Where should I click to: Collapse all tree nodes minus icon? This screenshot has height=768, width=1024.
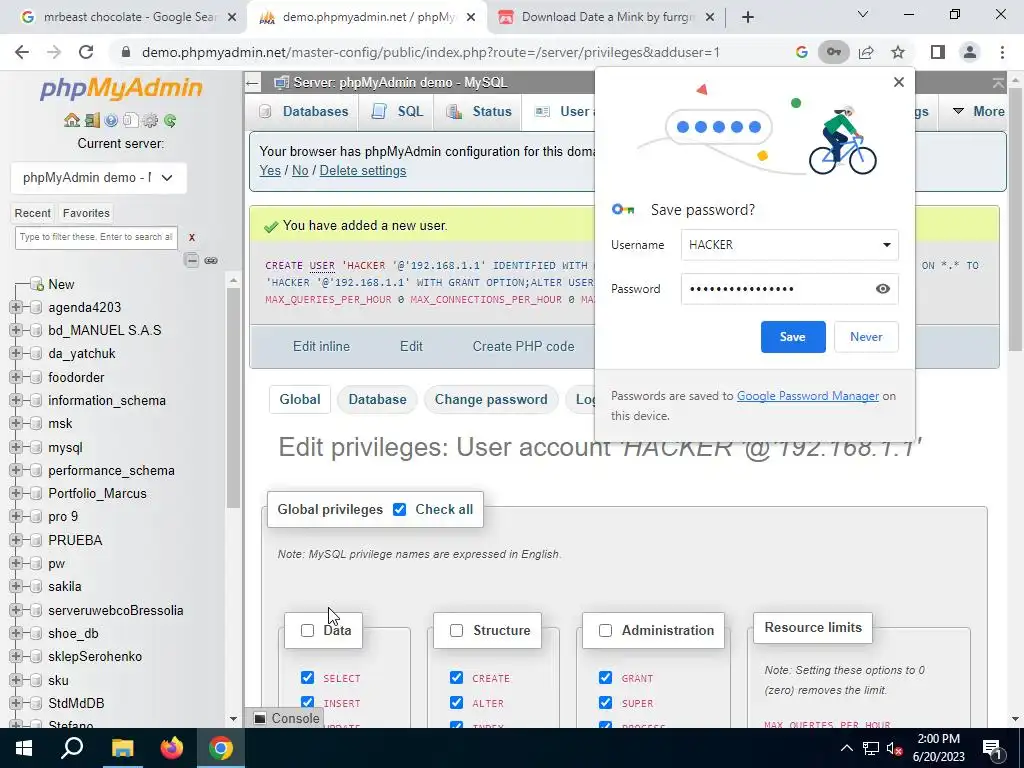[x=191, y=261]
